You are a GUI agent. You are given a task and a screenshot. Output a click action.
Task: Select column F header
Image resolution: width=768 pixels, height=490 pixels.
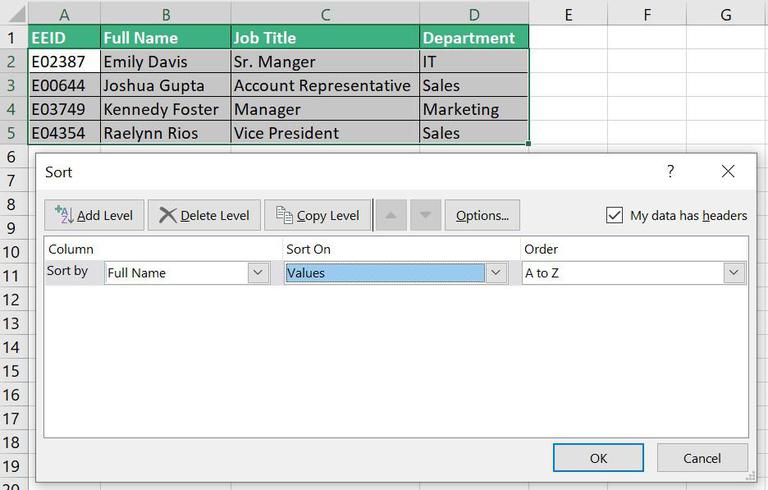coord(647,14)
